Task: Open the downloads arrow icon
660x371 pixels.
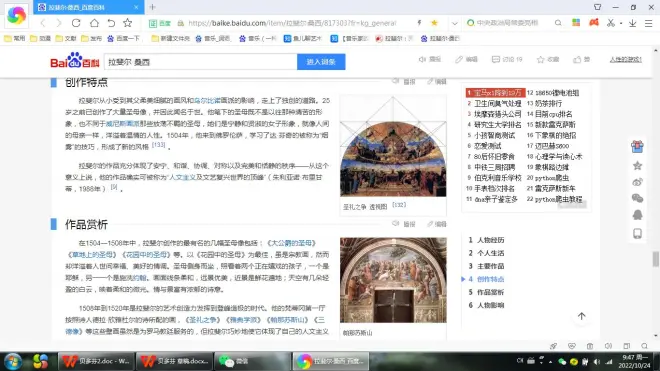Action: pyautogui.click(x=632, y=23)
